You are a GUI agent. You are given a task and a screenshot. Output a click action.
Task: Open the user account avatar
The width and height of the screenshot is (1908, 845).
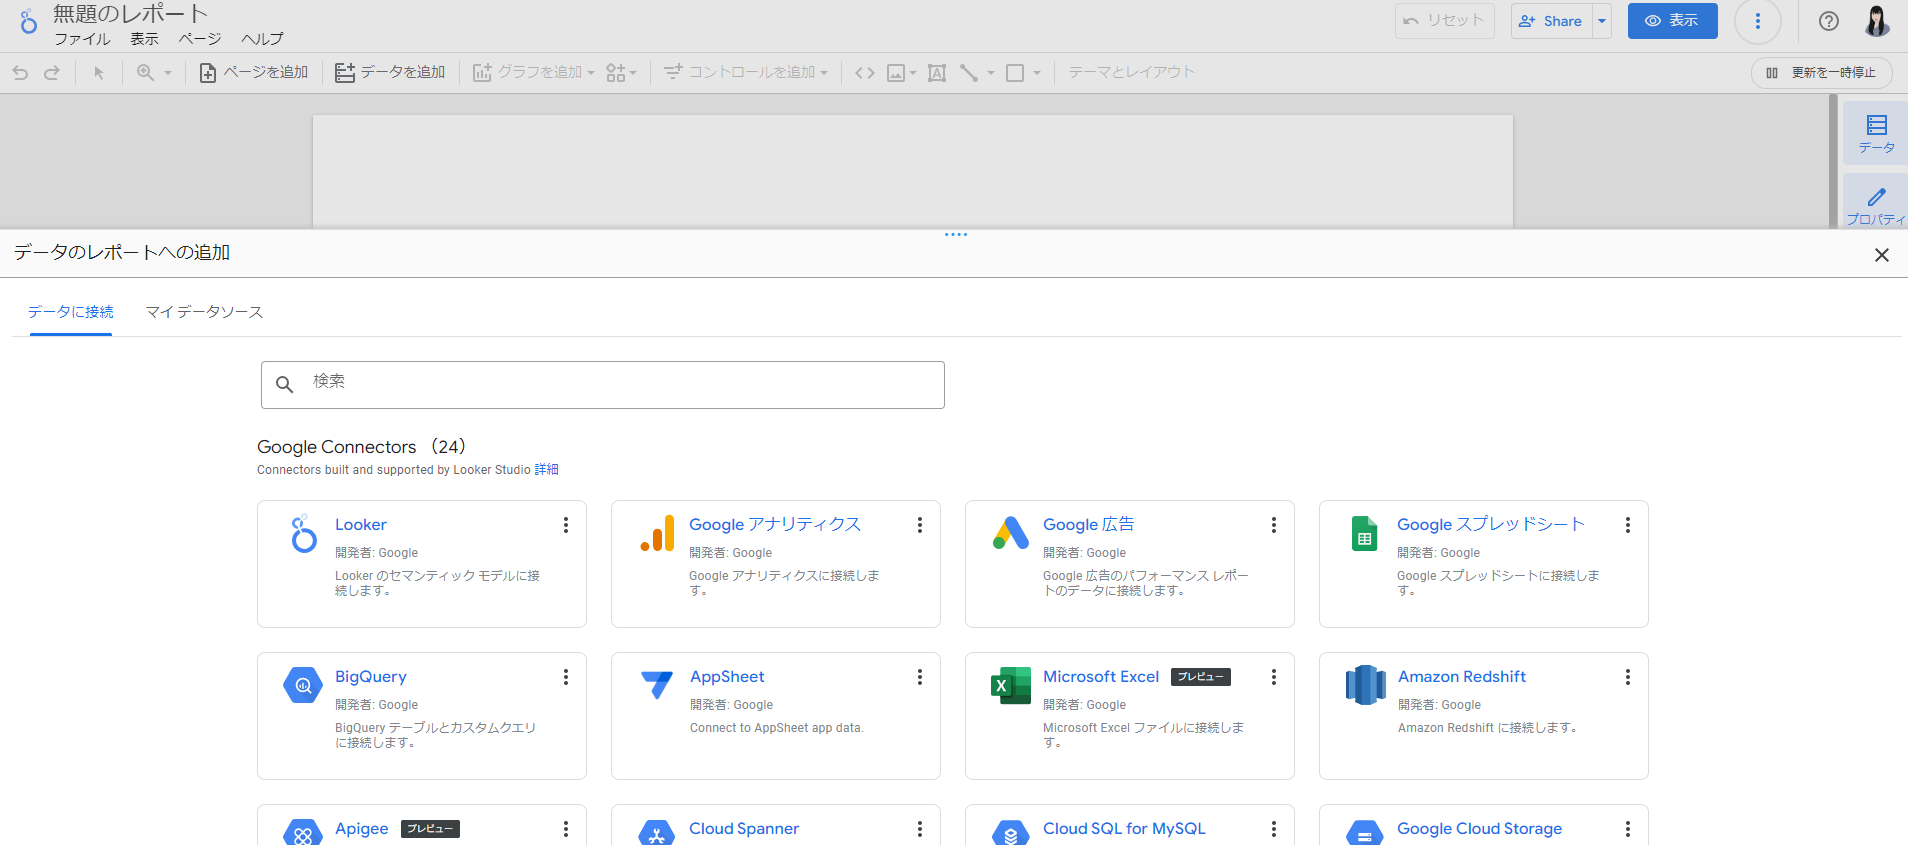(1877, 21)
